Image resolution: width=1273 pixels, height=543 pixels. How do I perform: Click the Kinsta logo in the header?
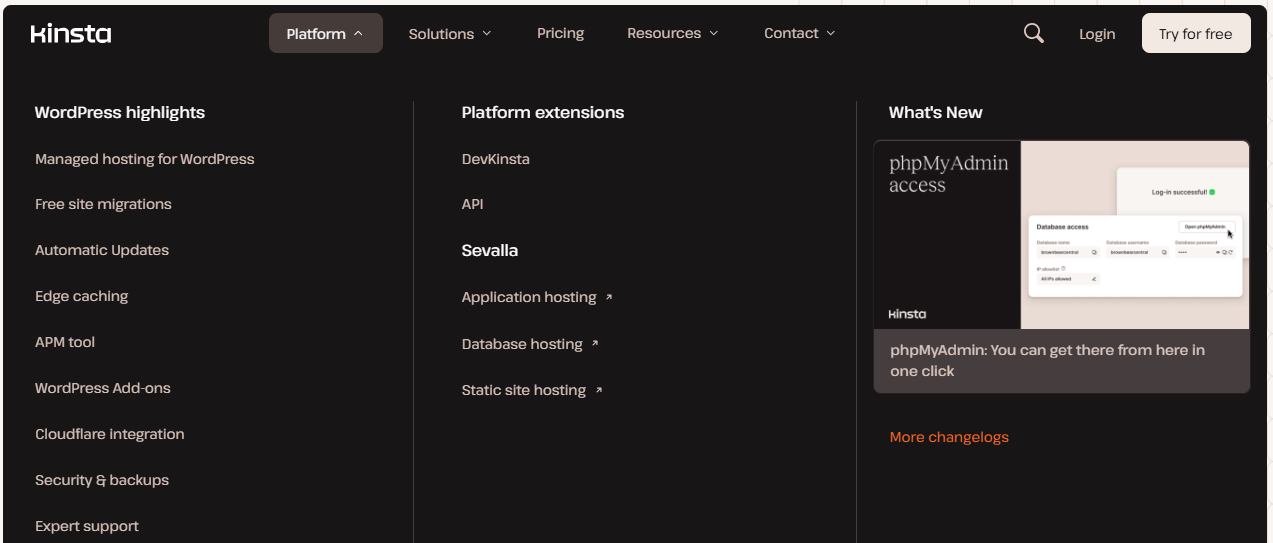tap(71, 34)
